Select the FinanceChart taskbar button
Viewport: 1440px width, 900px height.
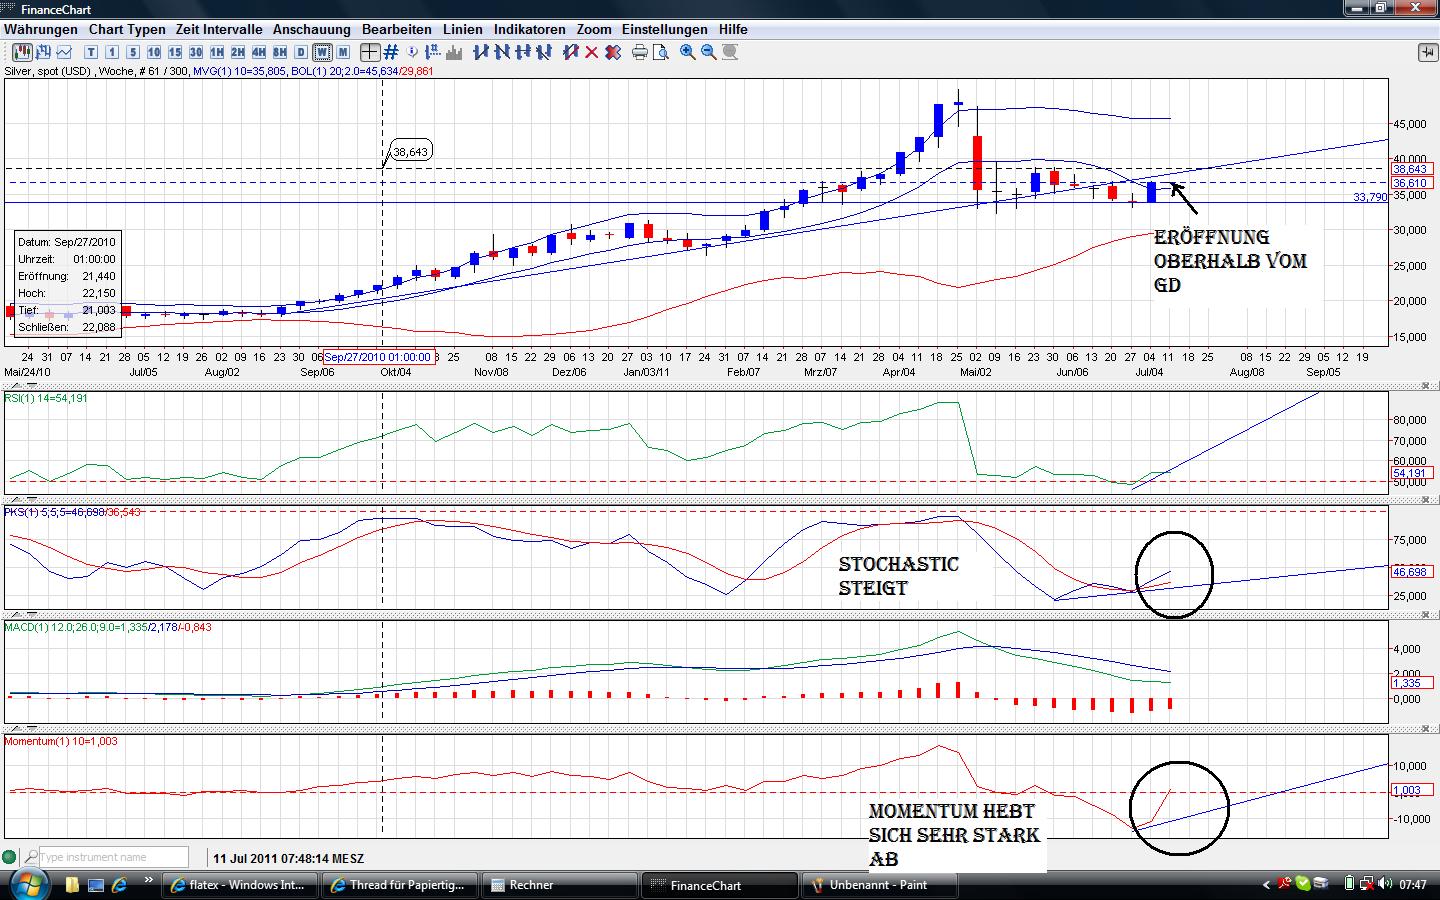(720, 885)
